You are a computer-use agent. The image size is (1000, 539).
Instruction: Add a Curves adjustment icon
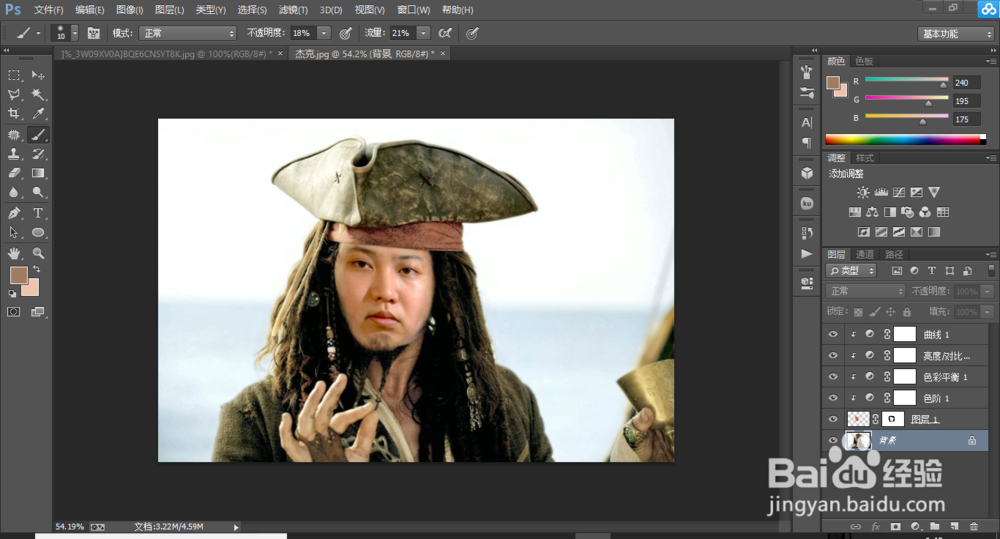(899, 192)
